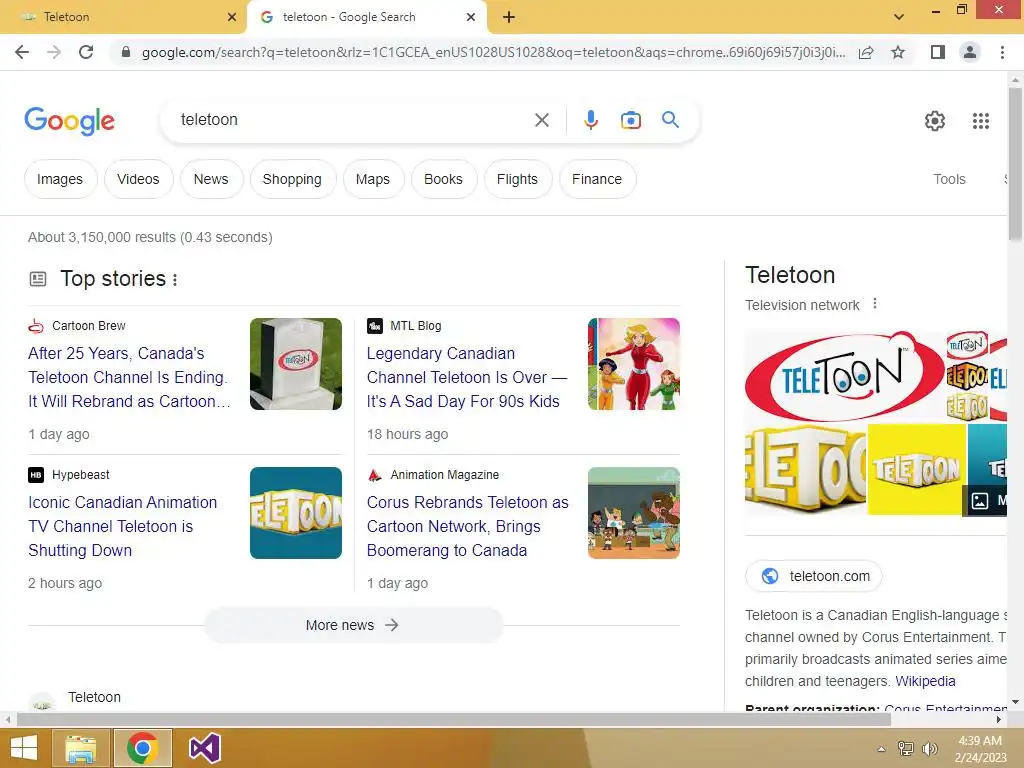This screenshot has height=768, width=1024.
Task: Open the volume control
Action: pyautogui.click(x=929, y=749)
